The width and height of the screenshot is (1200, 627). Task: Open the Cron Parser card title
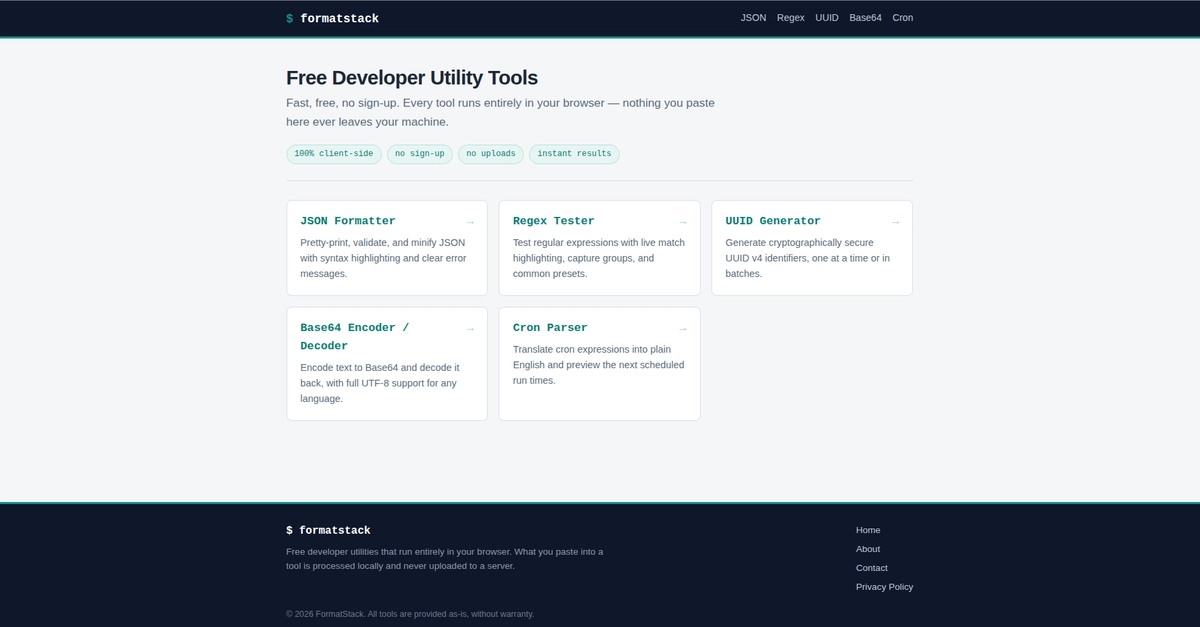pyautogui.click(x=550, y=328)
